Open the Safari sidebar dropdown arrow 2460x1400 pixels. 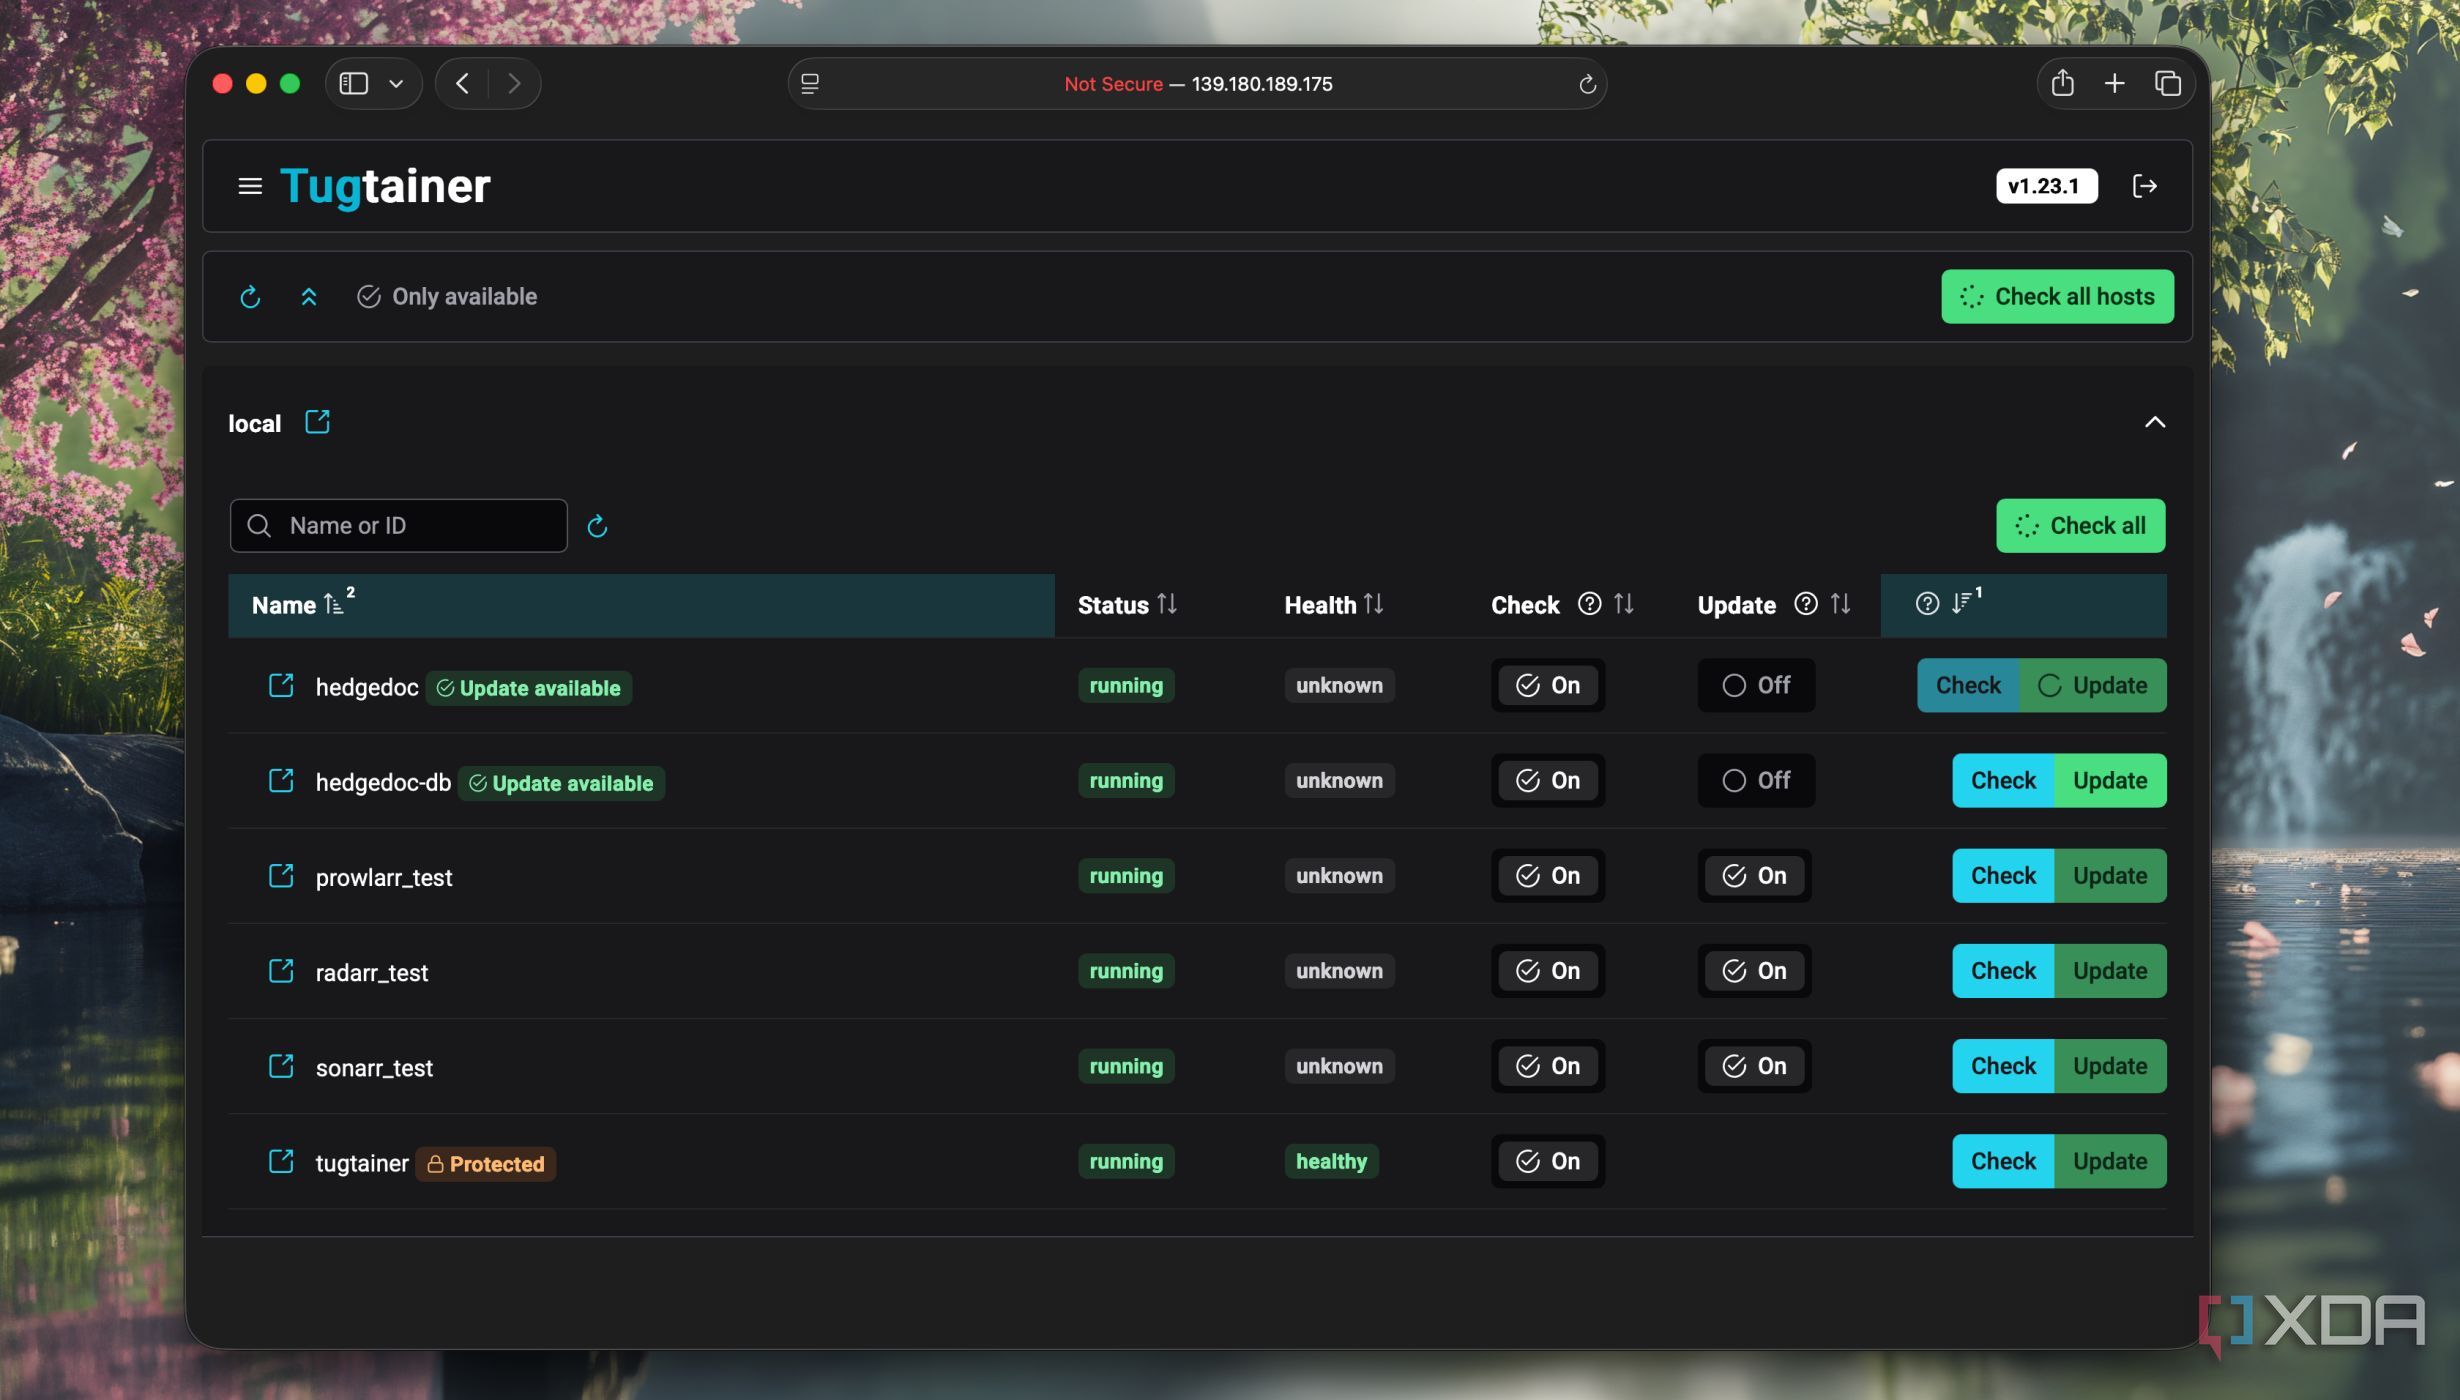[396, 84]
